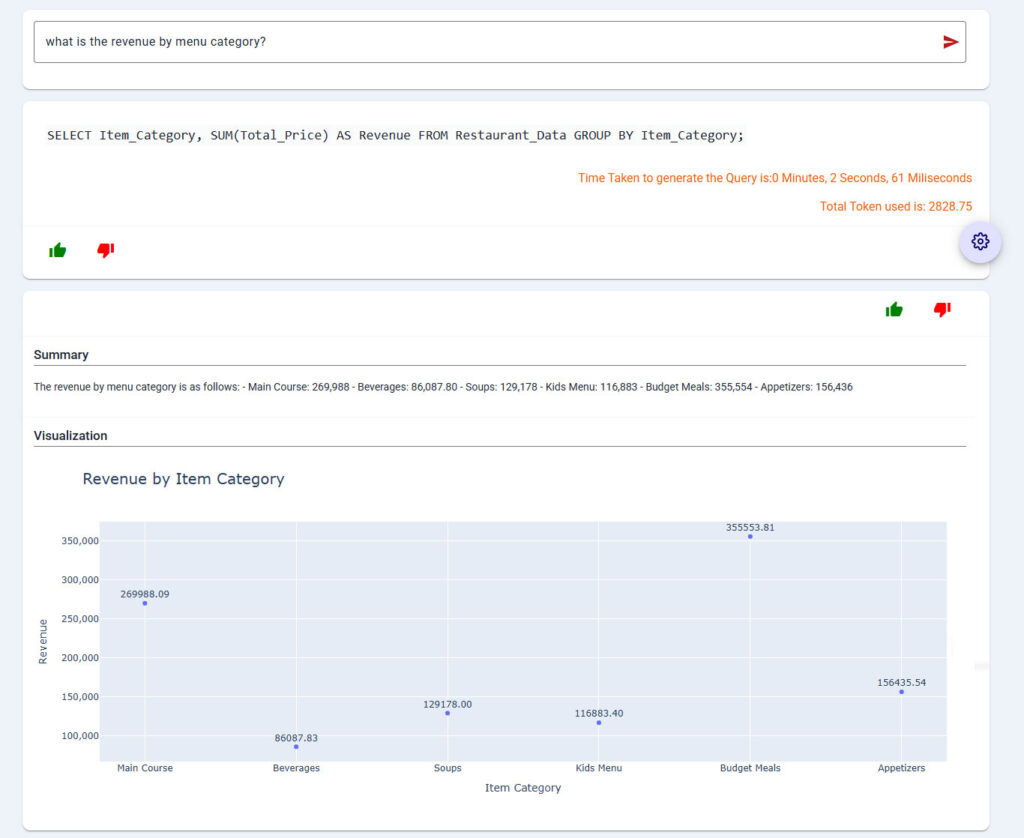Give thumbs down to the summary result
1024x838 pixels.
(942, 310)
